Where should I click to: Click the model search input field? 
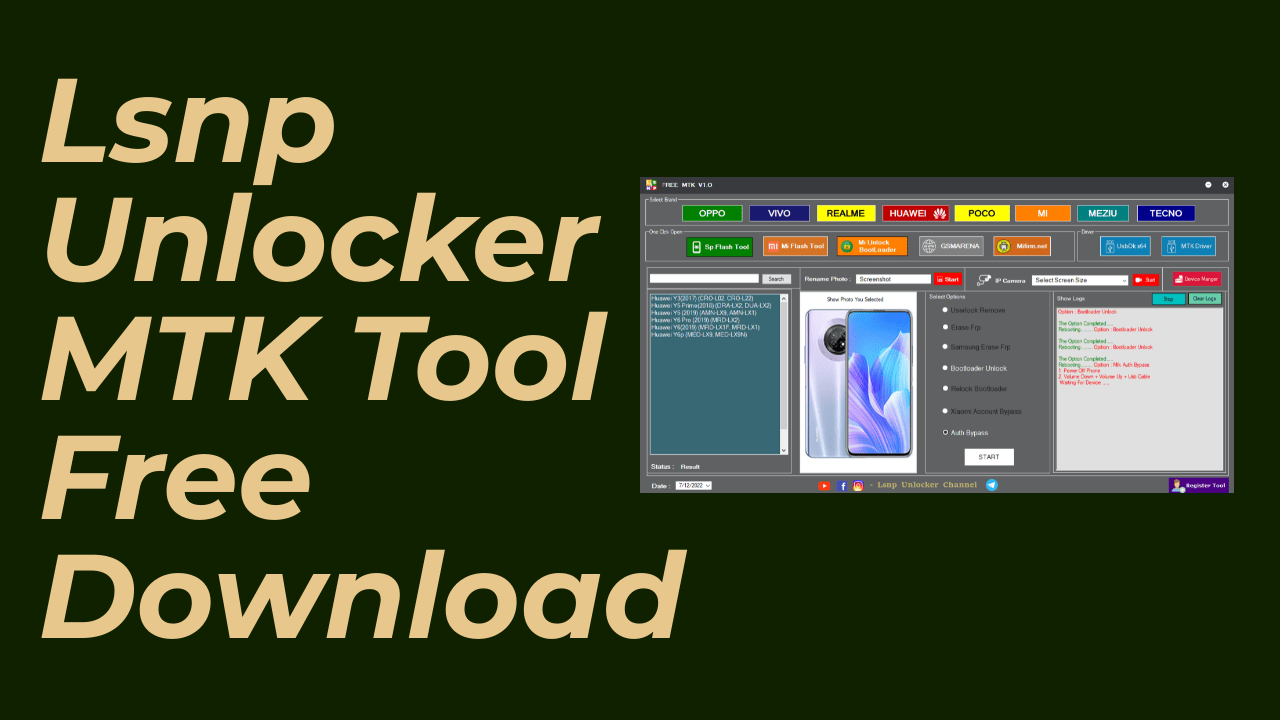[x=704, y=278]
